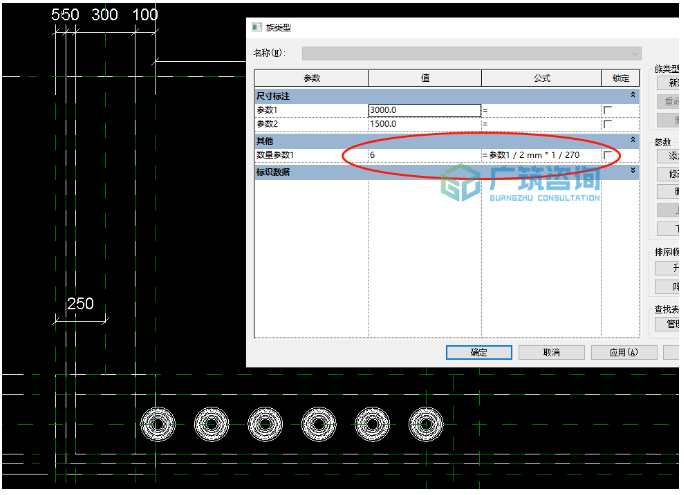Viewport: 684px width, 495px height.
Task: Select the 参数2 parameter name
Action: (267, 124)
